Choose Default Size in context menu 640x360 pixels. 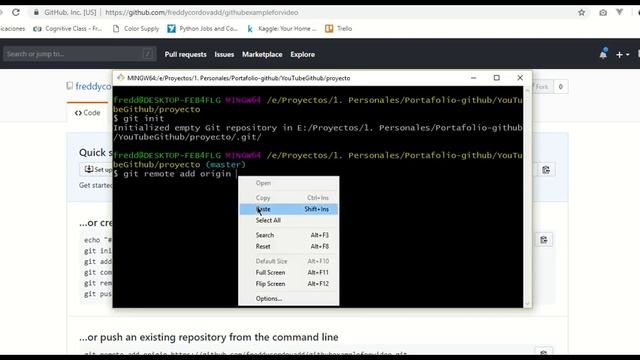[x=288, y=261]
